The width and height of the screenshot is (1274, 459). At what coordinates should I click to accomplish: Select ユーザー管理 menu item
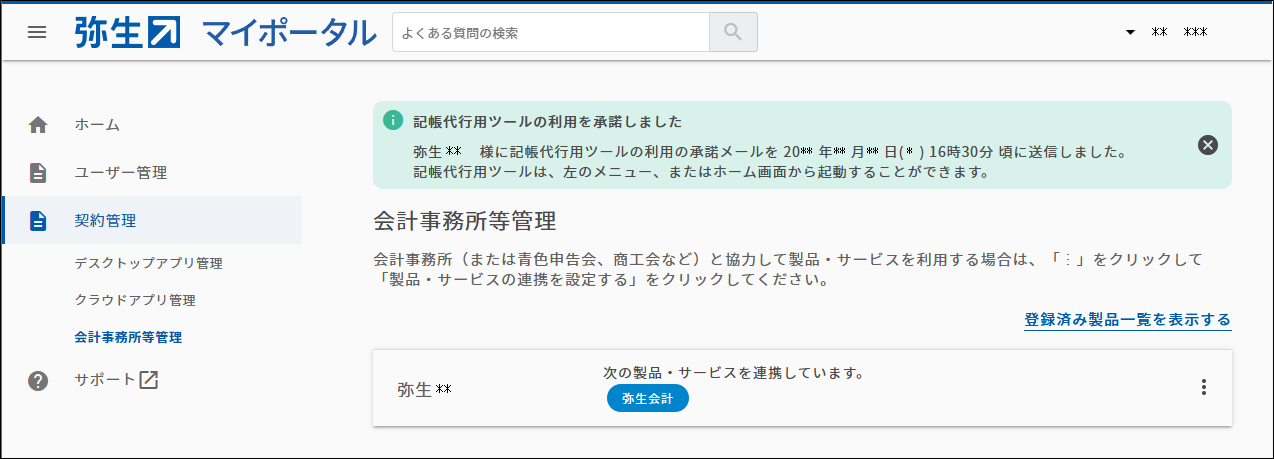pyautogui.click(x=121, y=173)
